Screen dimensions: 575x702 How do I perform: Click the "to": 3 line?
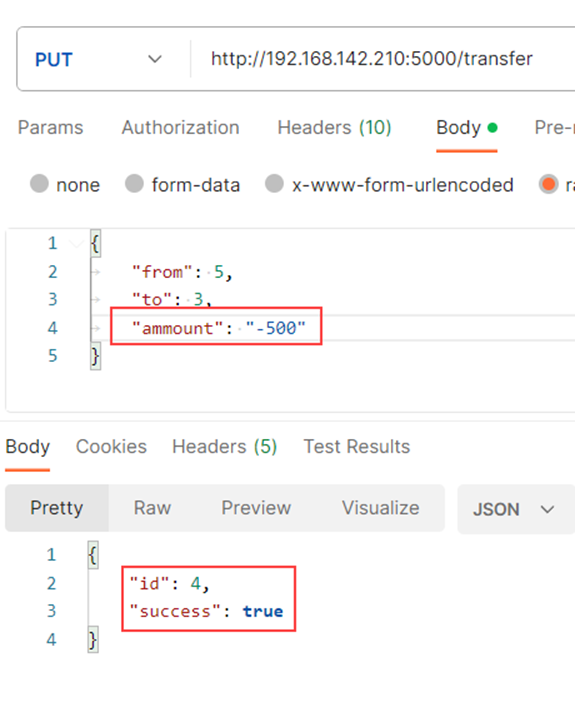pos(172,299)
